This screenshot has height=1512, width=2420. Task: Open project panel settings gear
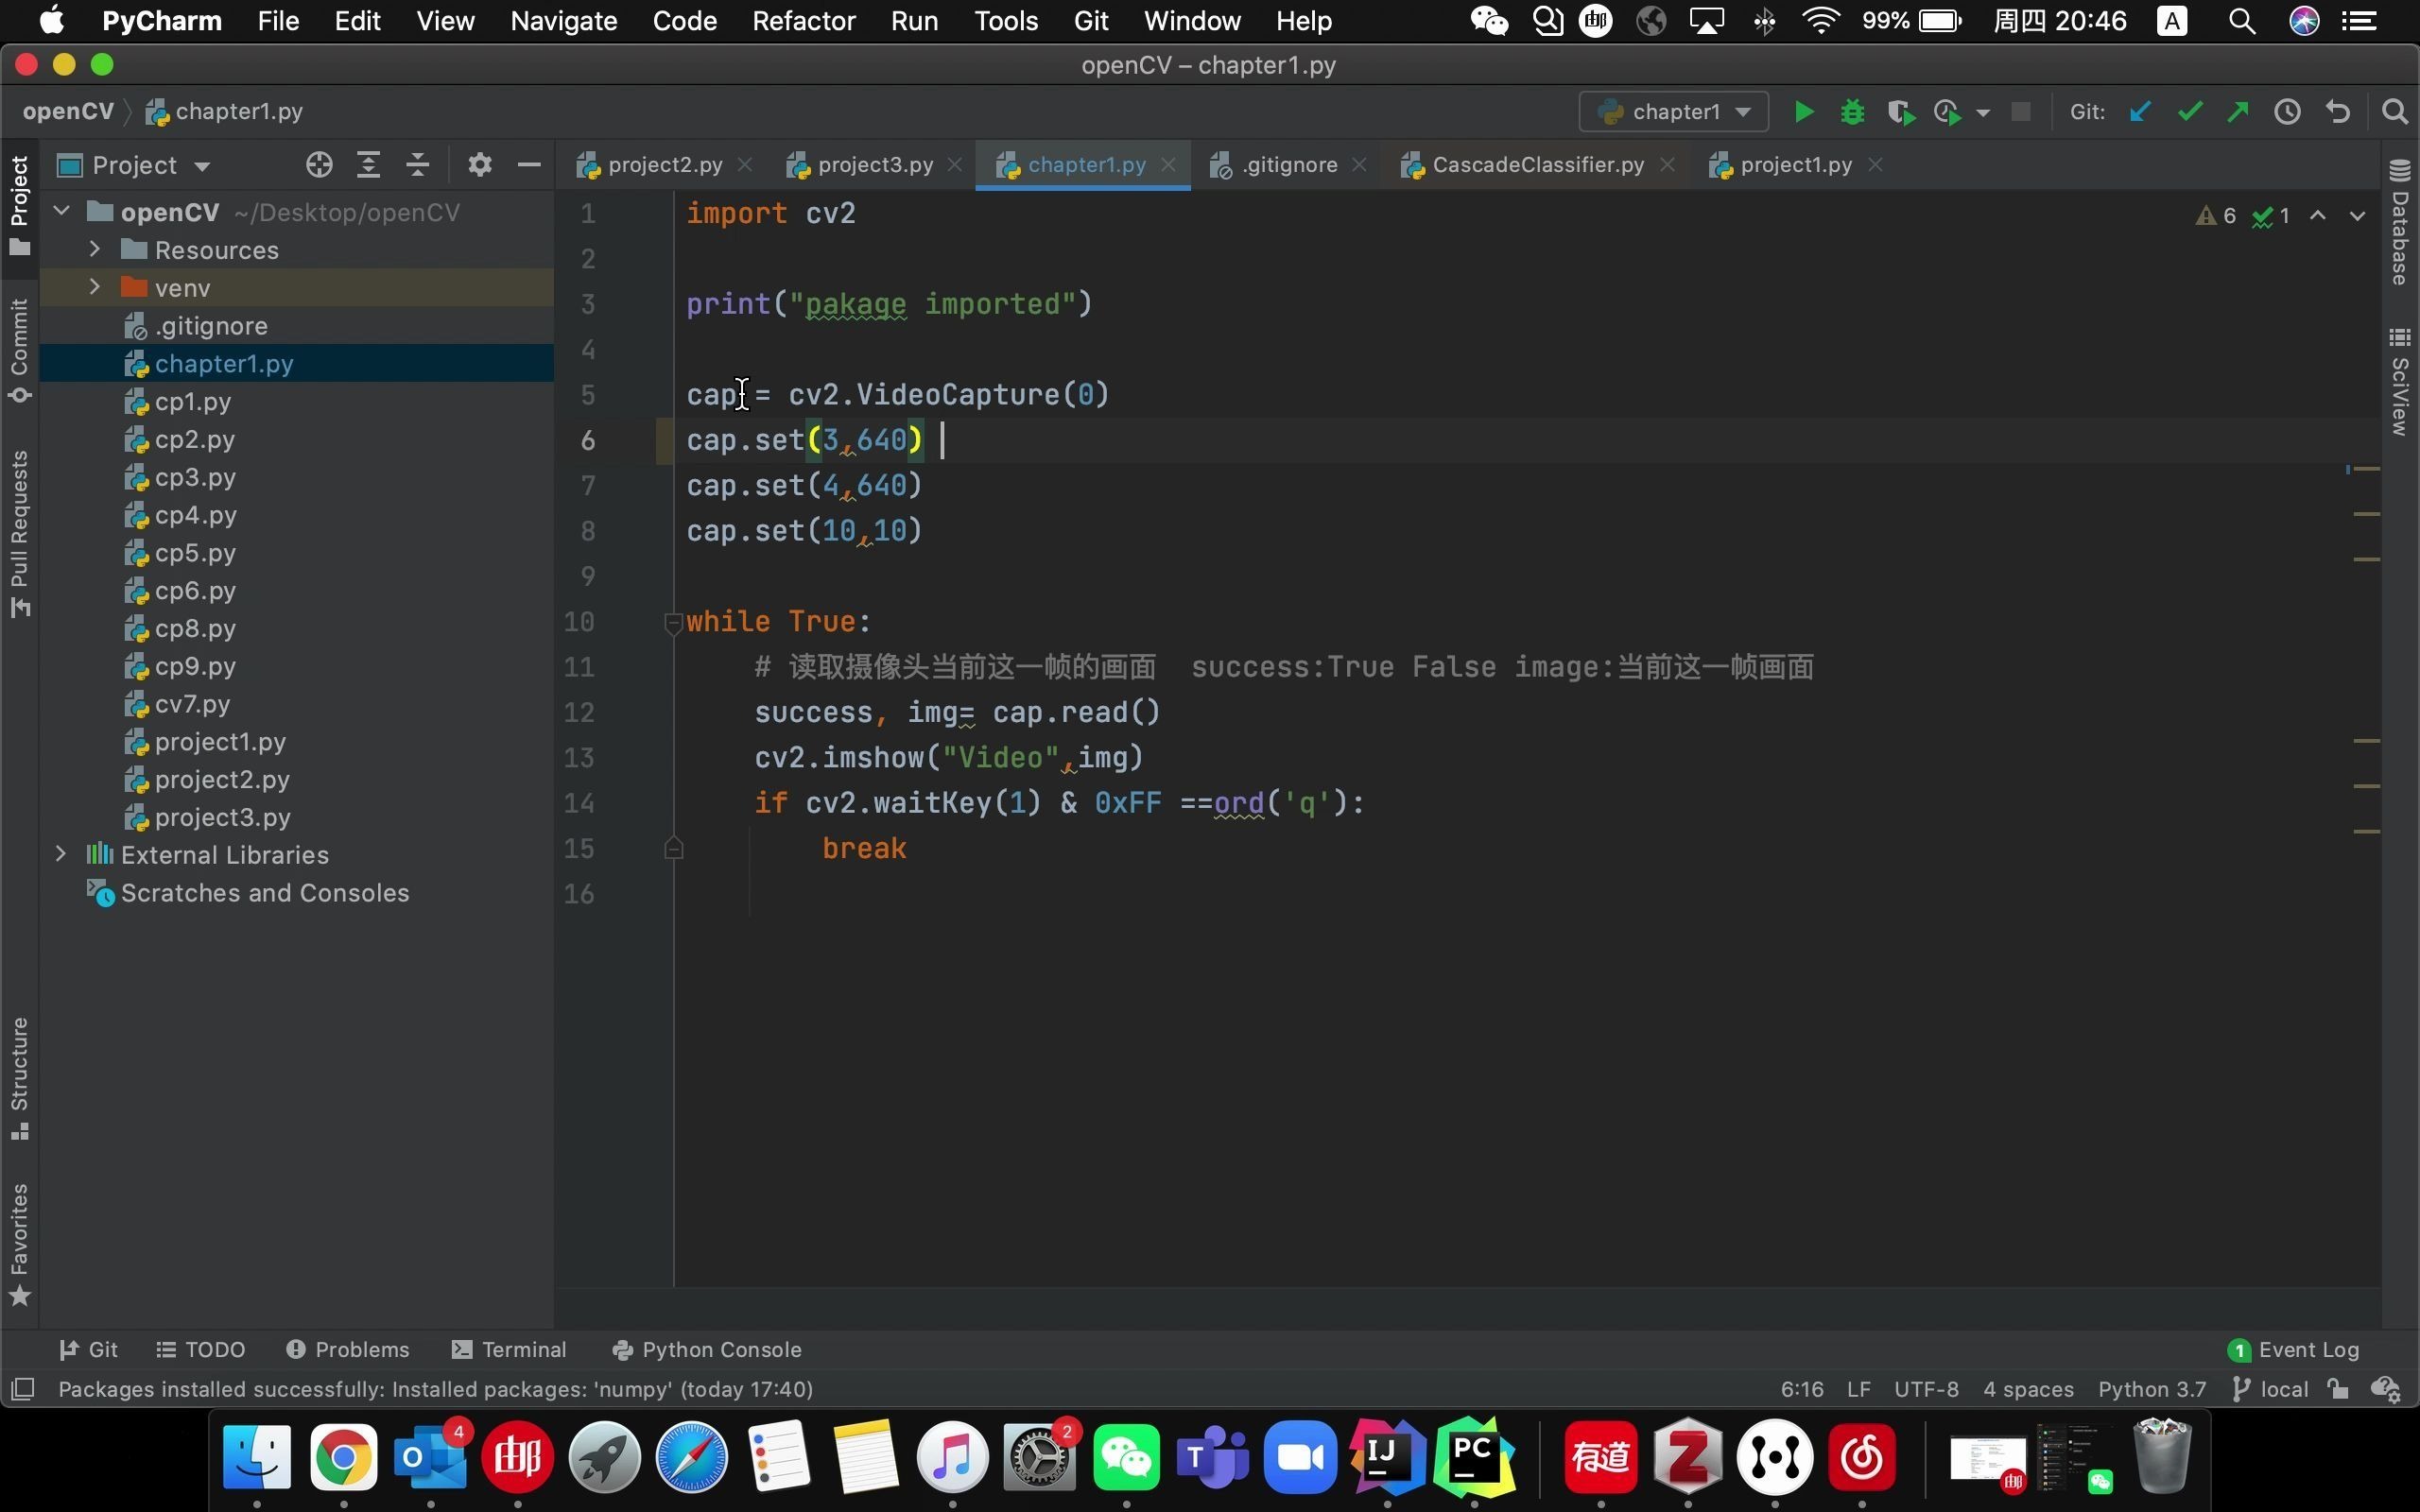pyautogui.click(x=480, y=165)
